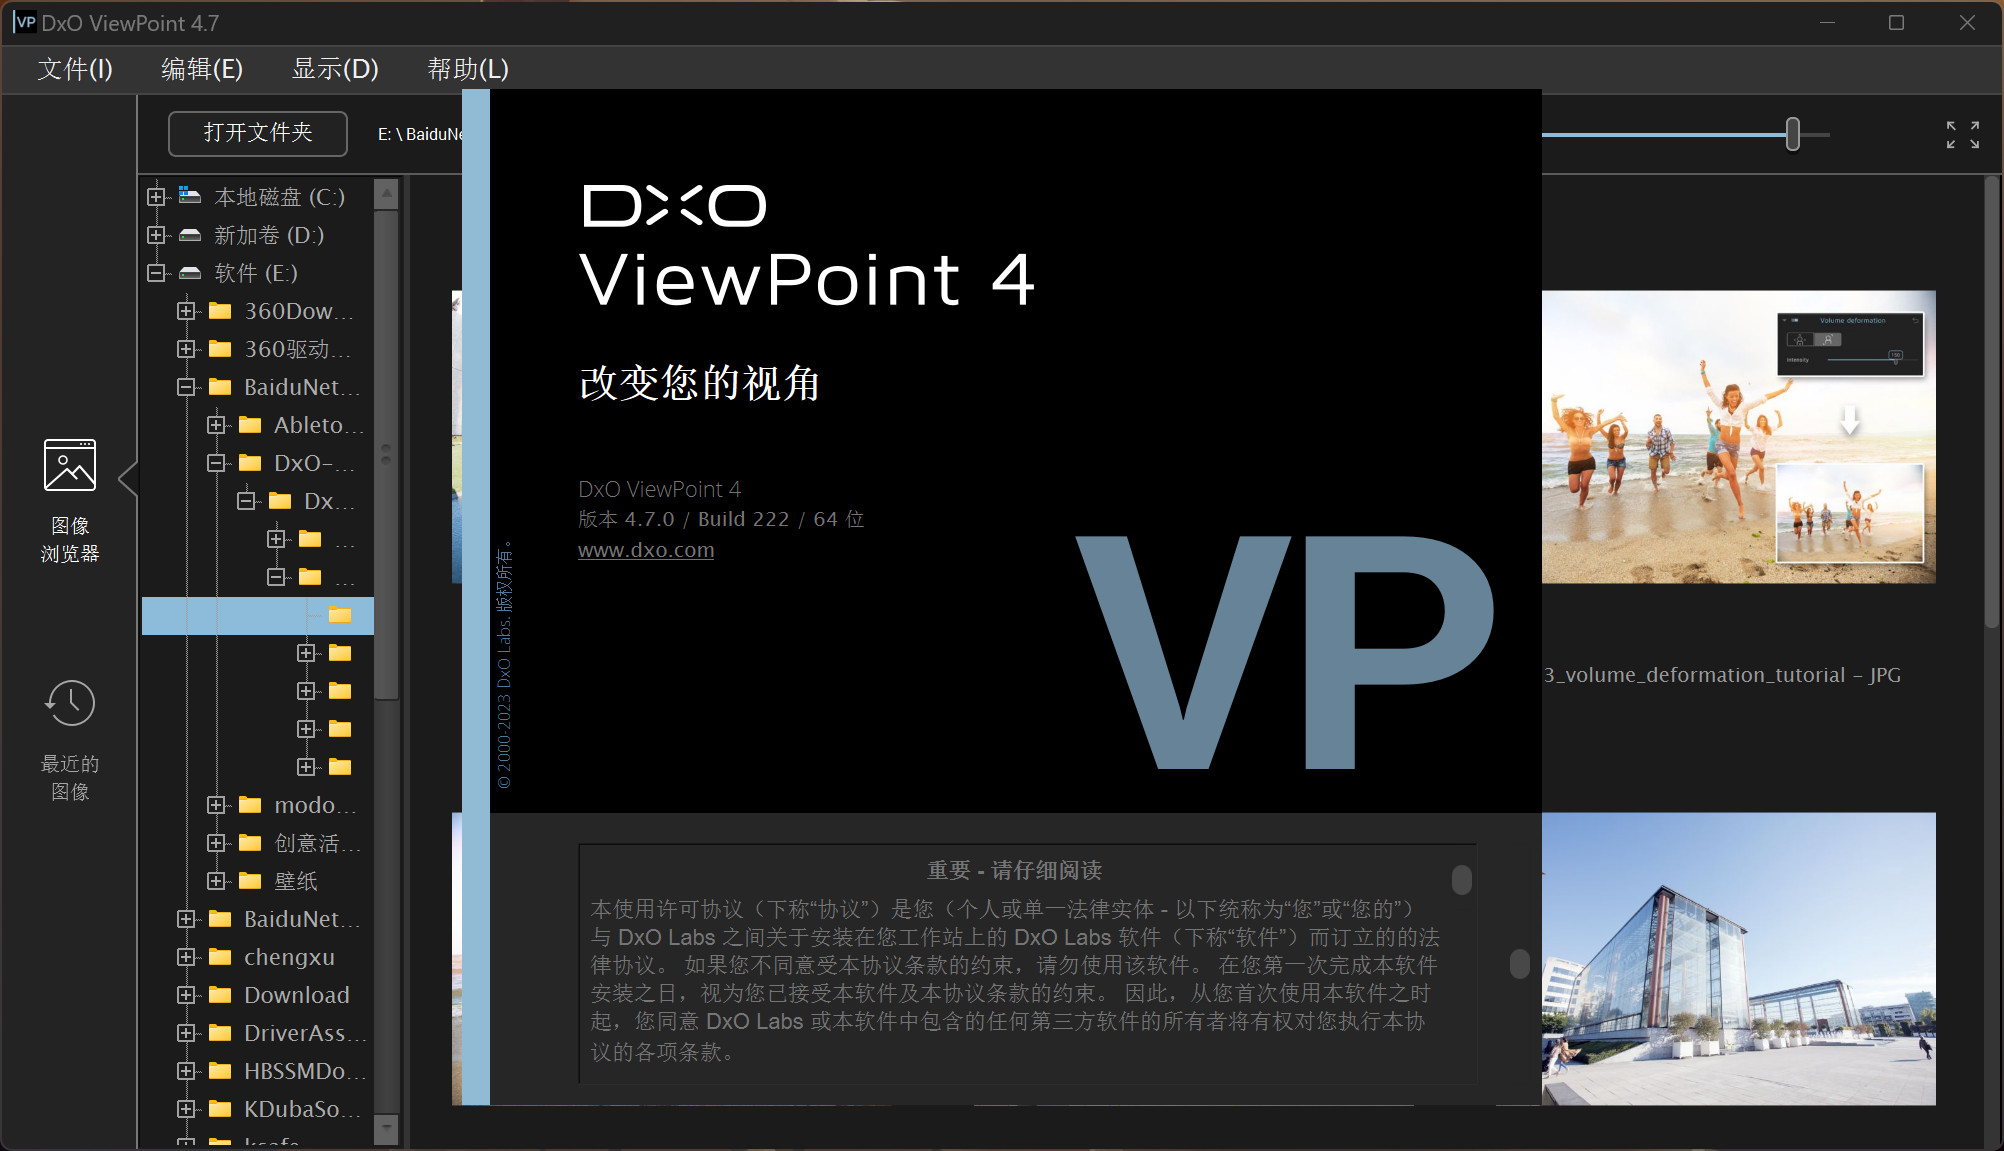Click the license agreement text scrollbar thumb
Viewport: 2004px width, 1151px height.
[1461, 880]
